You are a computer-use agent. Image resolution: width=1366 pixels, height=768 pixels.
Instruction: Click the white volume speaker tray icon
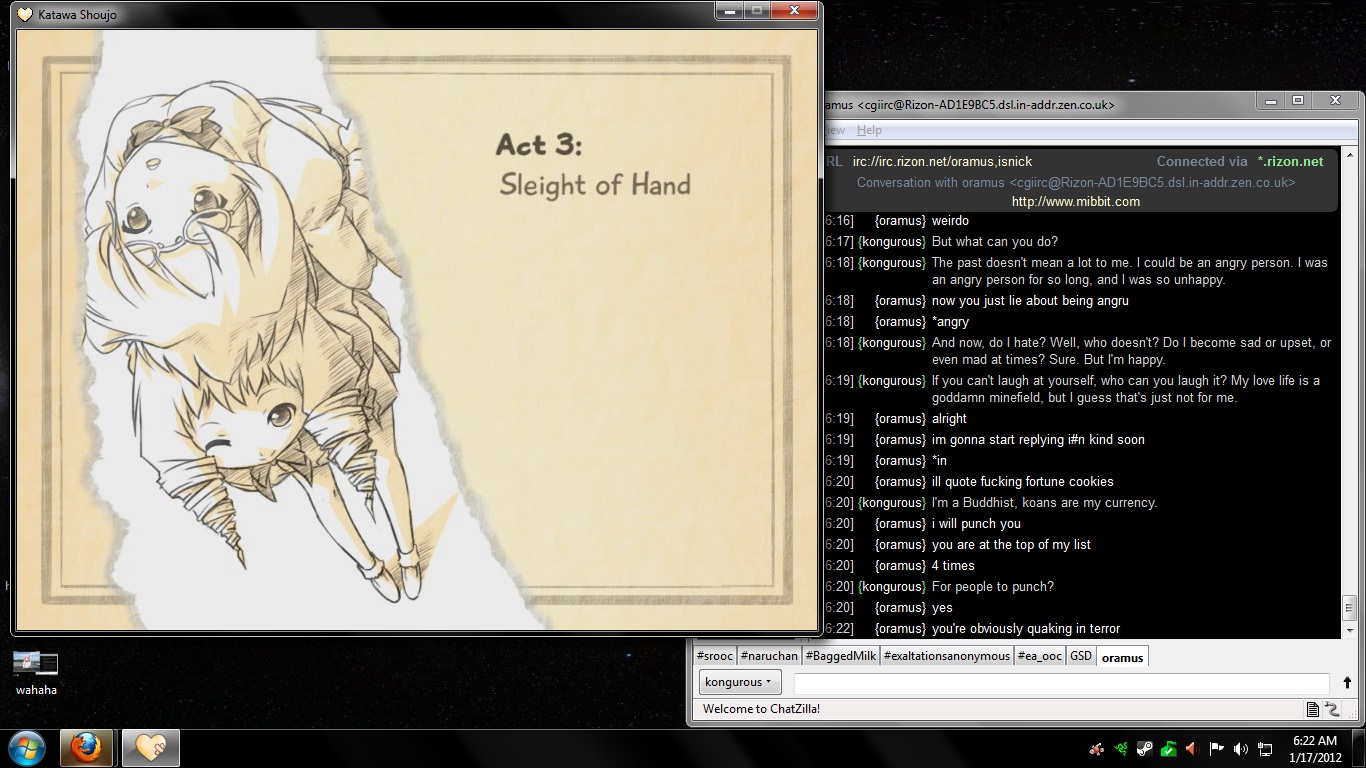[1240, 749]
